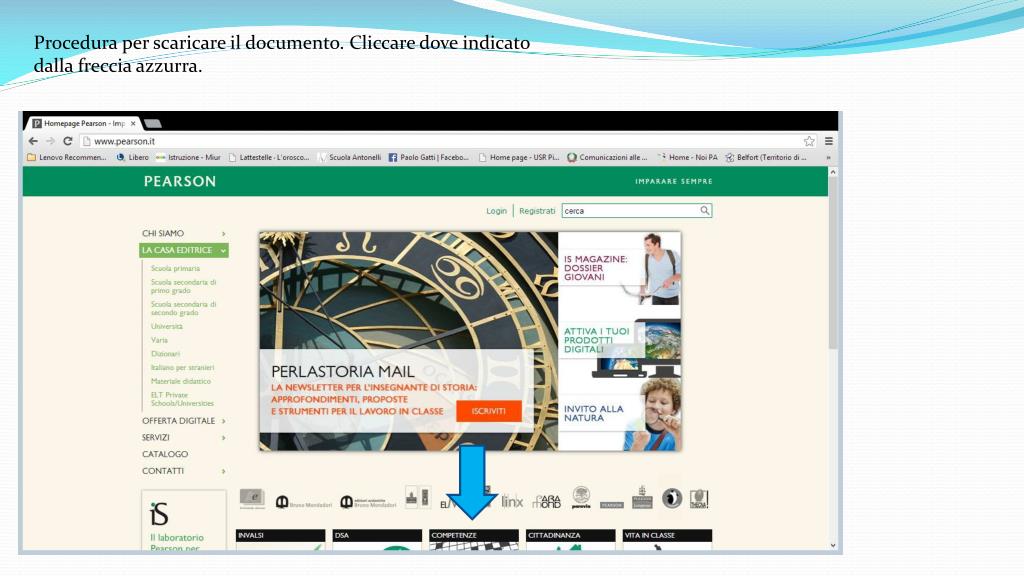This screenshot has height=576, width=1024.
Task: Open Home page - USR Pi... bookmark
Action: click(x=519, y=157)
